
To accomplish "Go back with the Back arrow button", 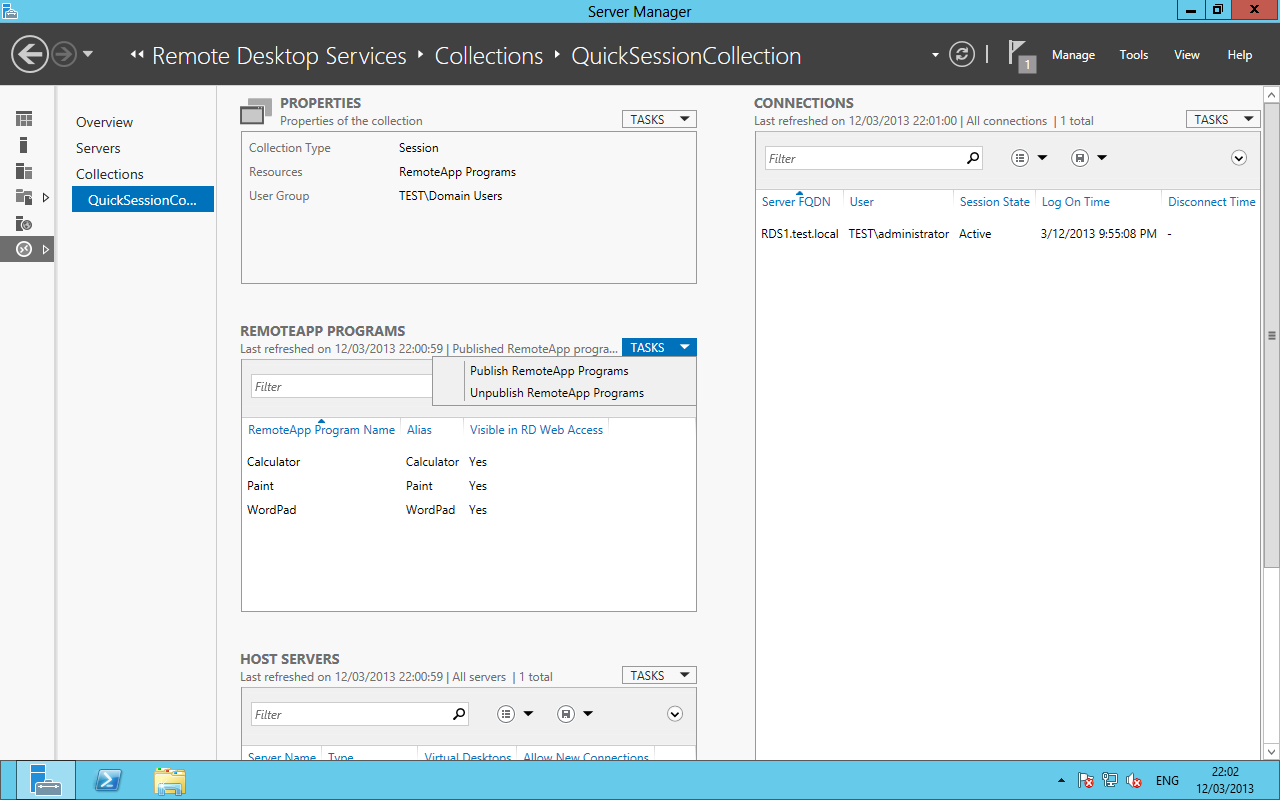I will click(x=30, y=54).
